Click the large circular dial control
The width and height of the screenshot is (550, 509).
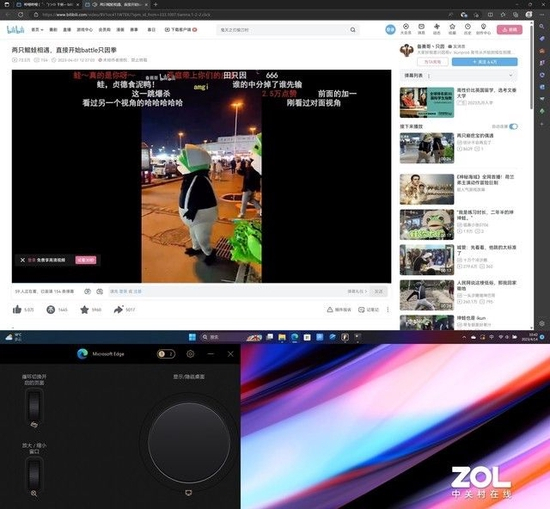pos(189,442)
